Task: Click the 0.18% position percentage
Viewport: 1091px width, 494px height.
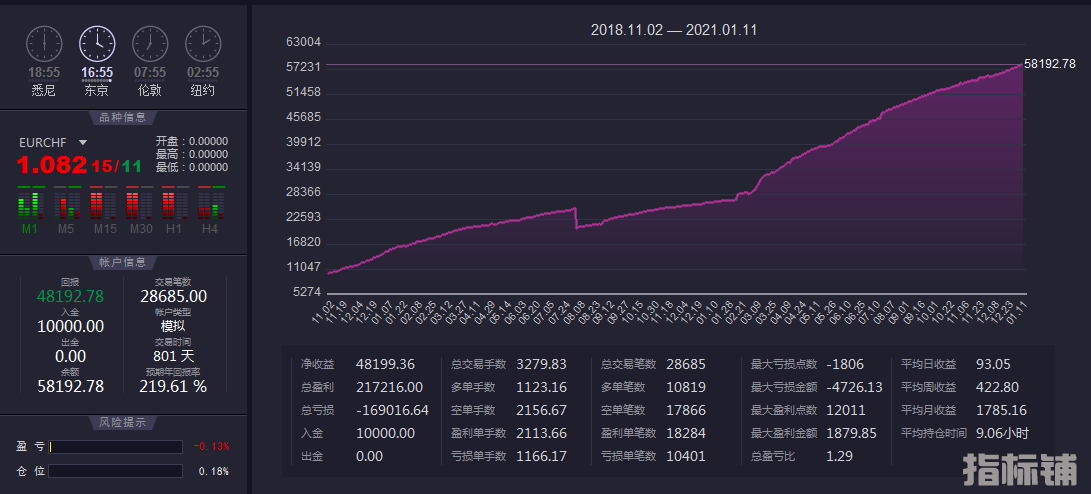Action: pyautogui.click(x=214, y=471)
